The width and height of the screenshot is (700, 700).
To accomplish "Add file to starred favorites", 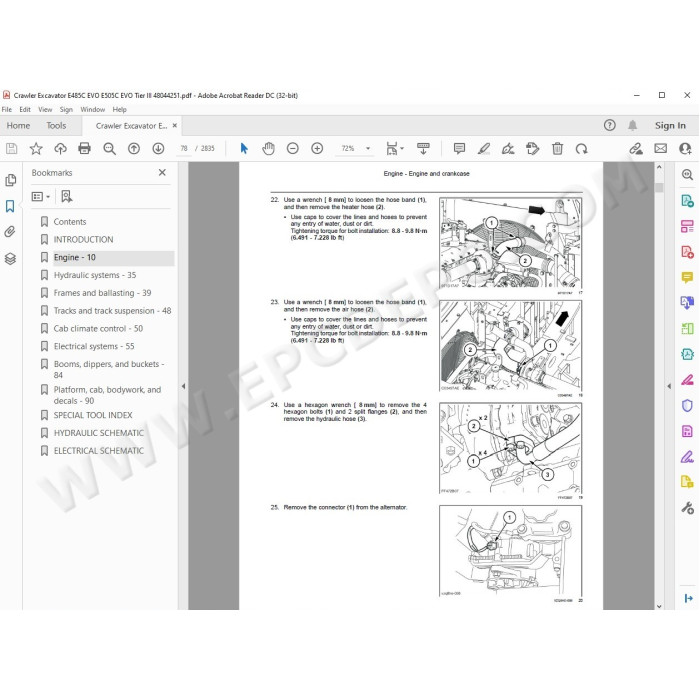I will click(36, 149).
